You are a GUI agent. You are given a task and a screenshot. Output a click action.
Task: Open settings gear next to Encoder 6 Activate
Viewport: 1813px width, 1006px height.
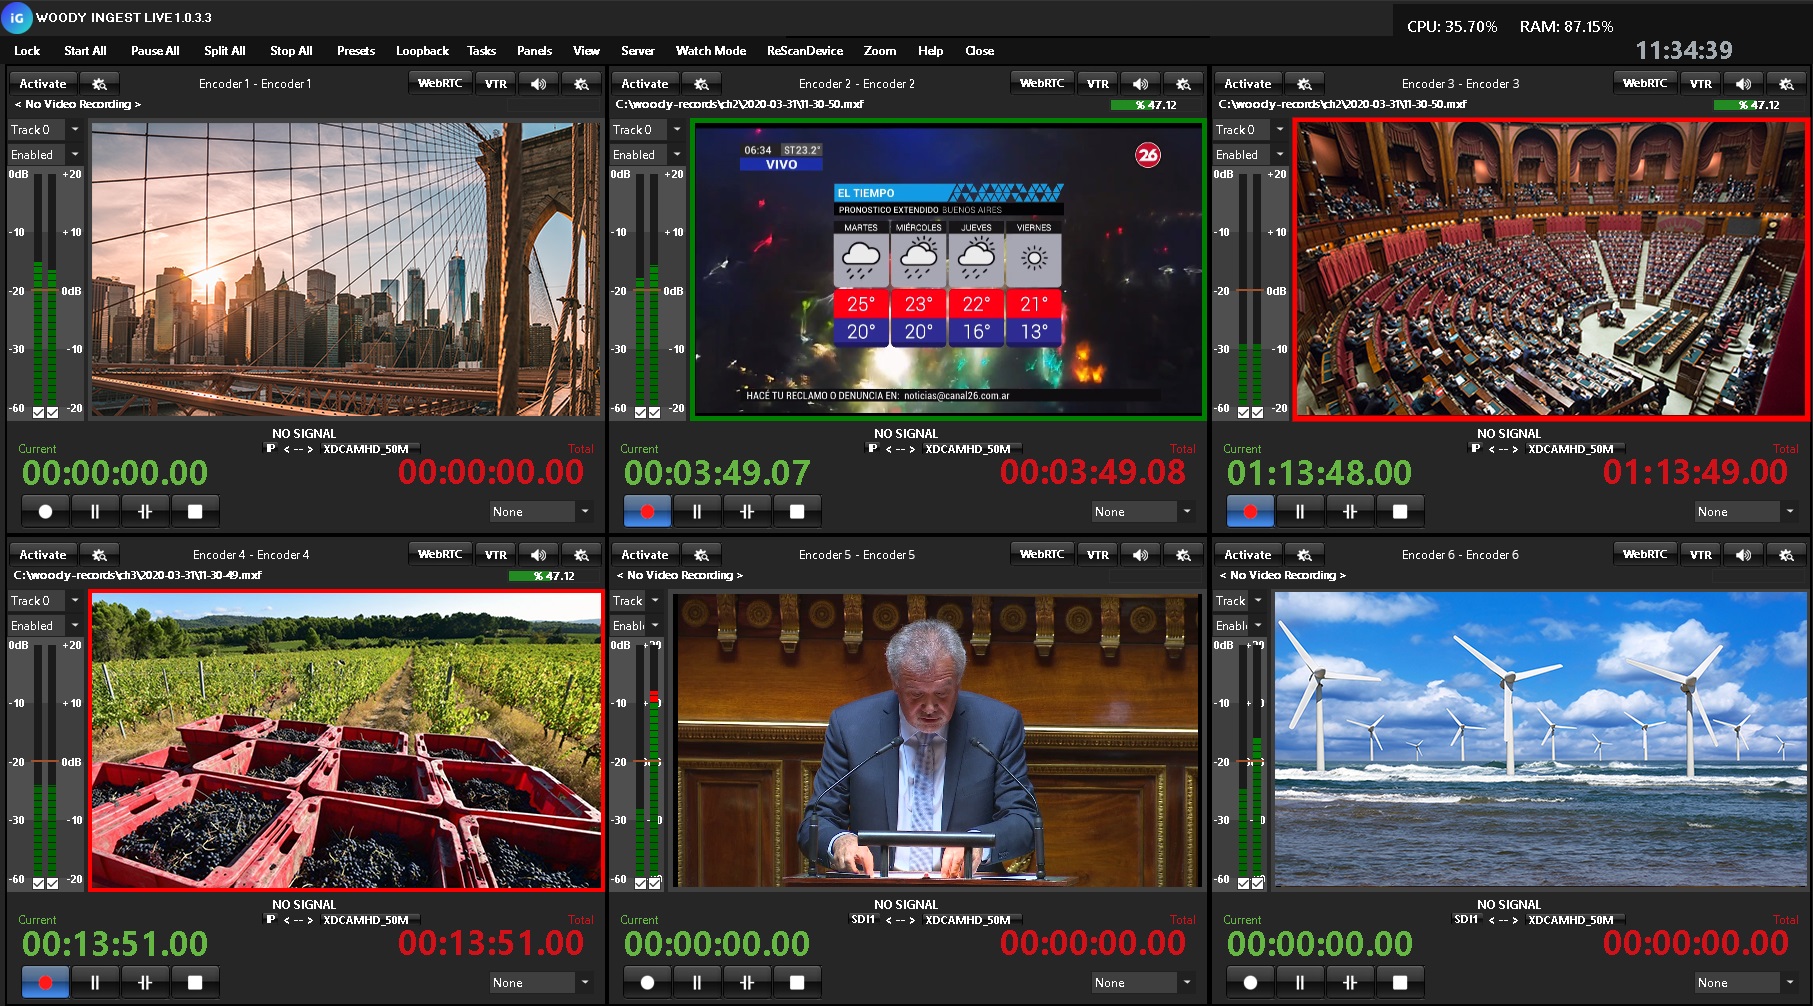[x=1304, y=554]
